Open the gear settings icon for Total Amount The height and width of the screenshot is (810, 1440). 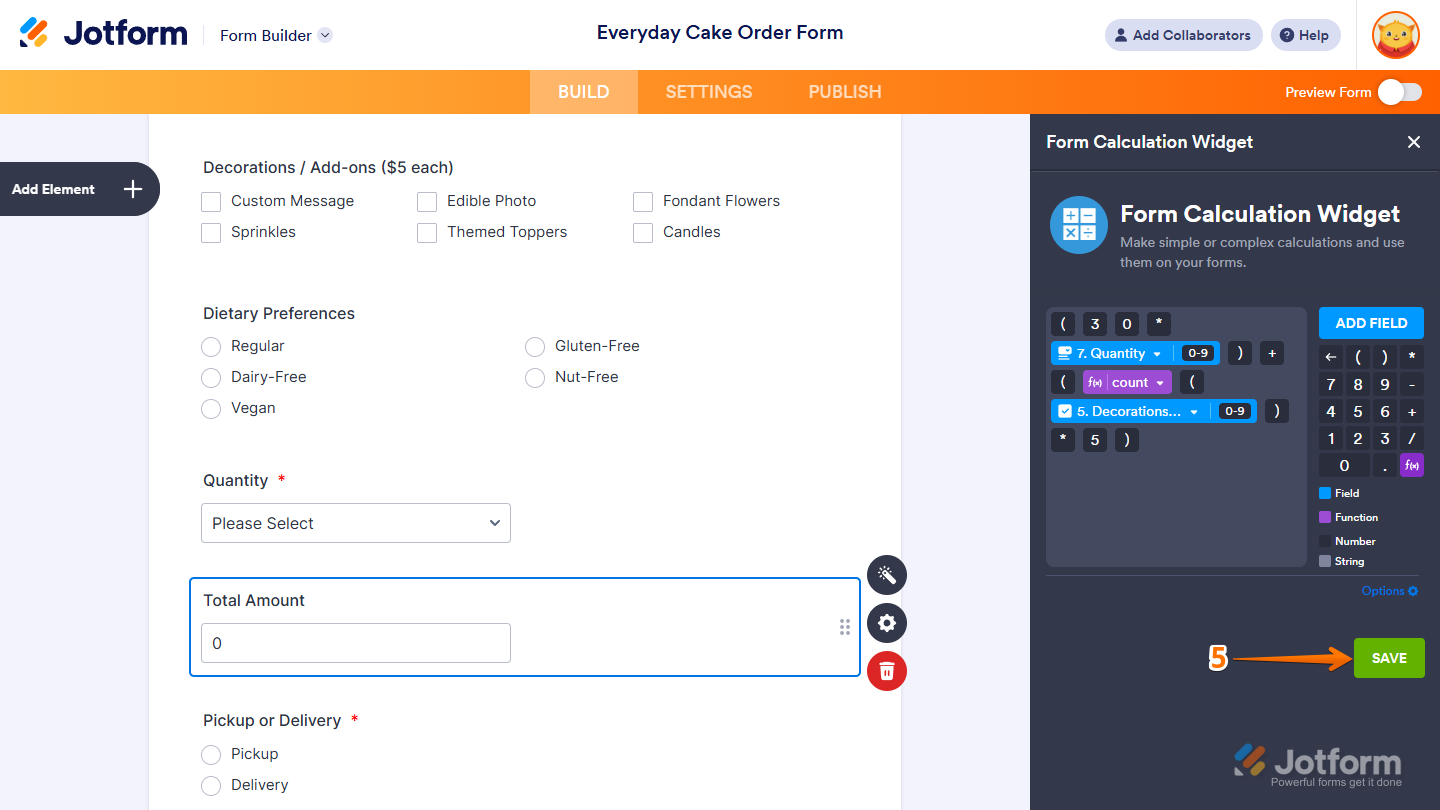point(886,623)
